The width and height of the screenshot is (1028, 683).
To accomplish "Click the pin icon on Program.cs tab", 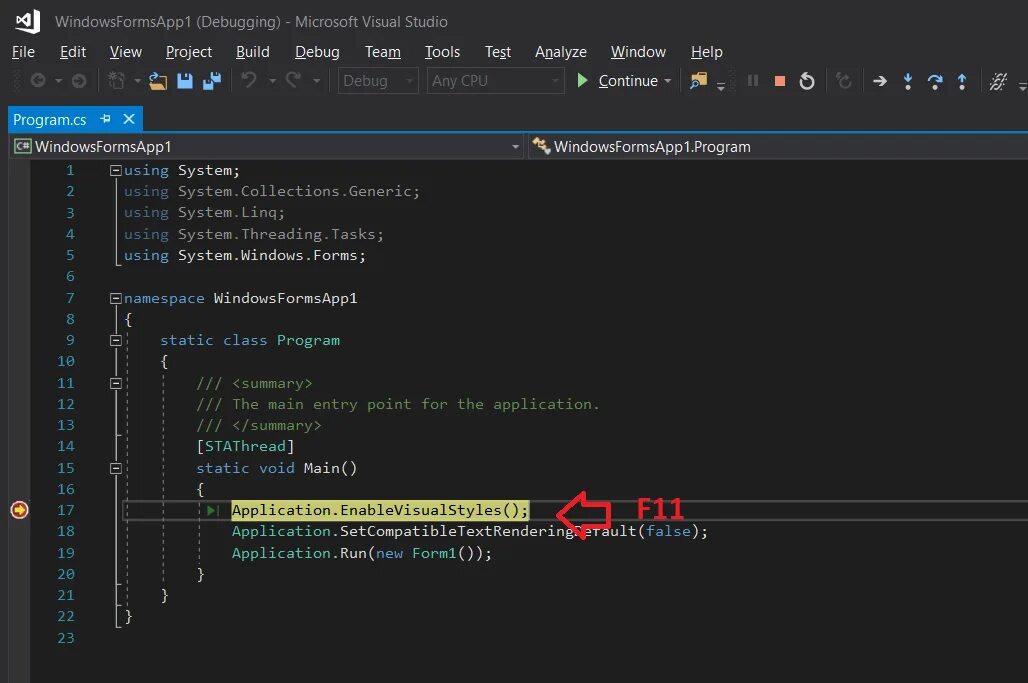I will (x=105, y=119).
